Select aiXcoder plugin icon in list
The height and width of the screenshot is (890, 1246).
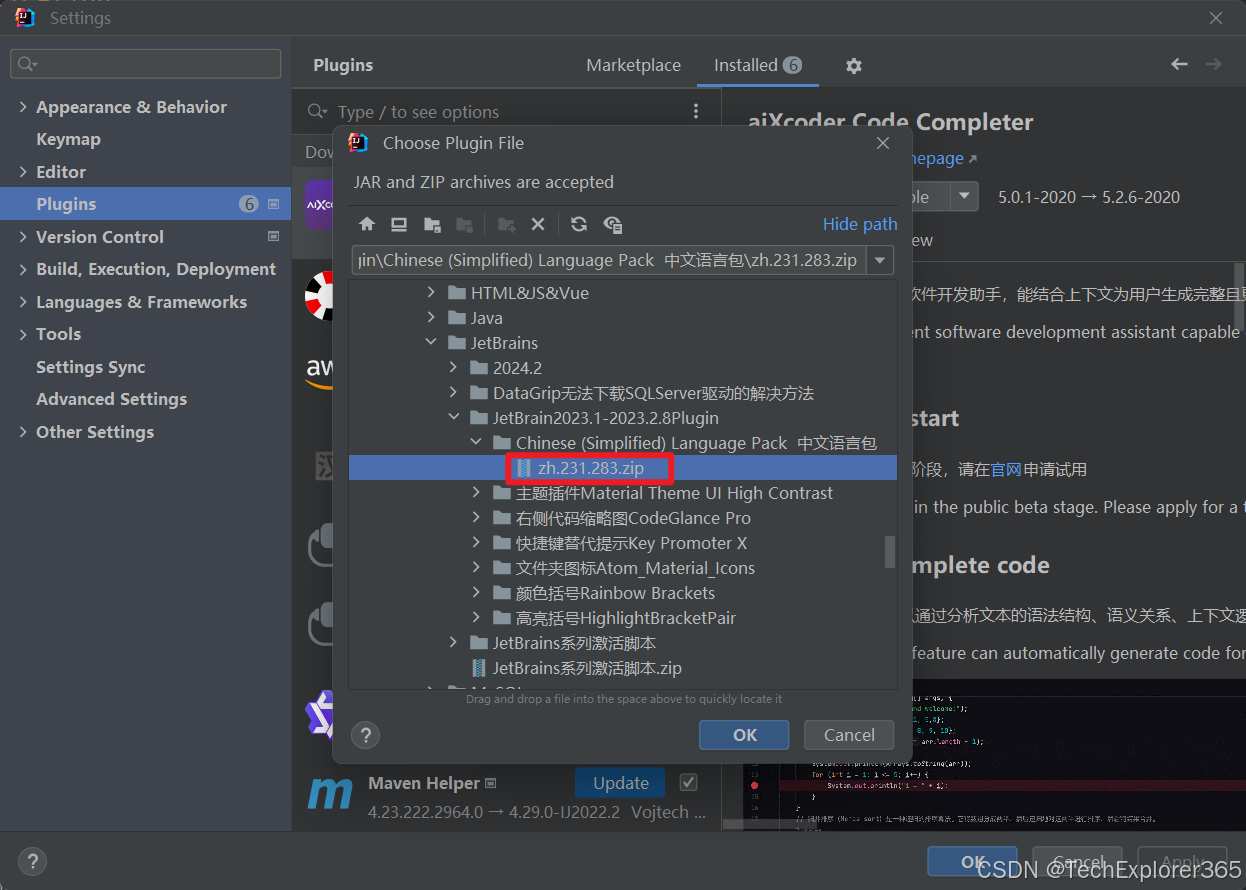(319, 205)
